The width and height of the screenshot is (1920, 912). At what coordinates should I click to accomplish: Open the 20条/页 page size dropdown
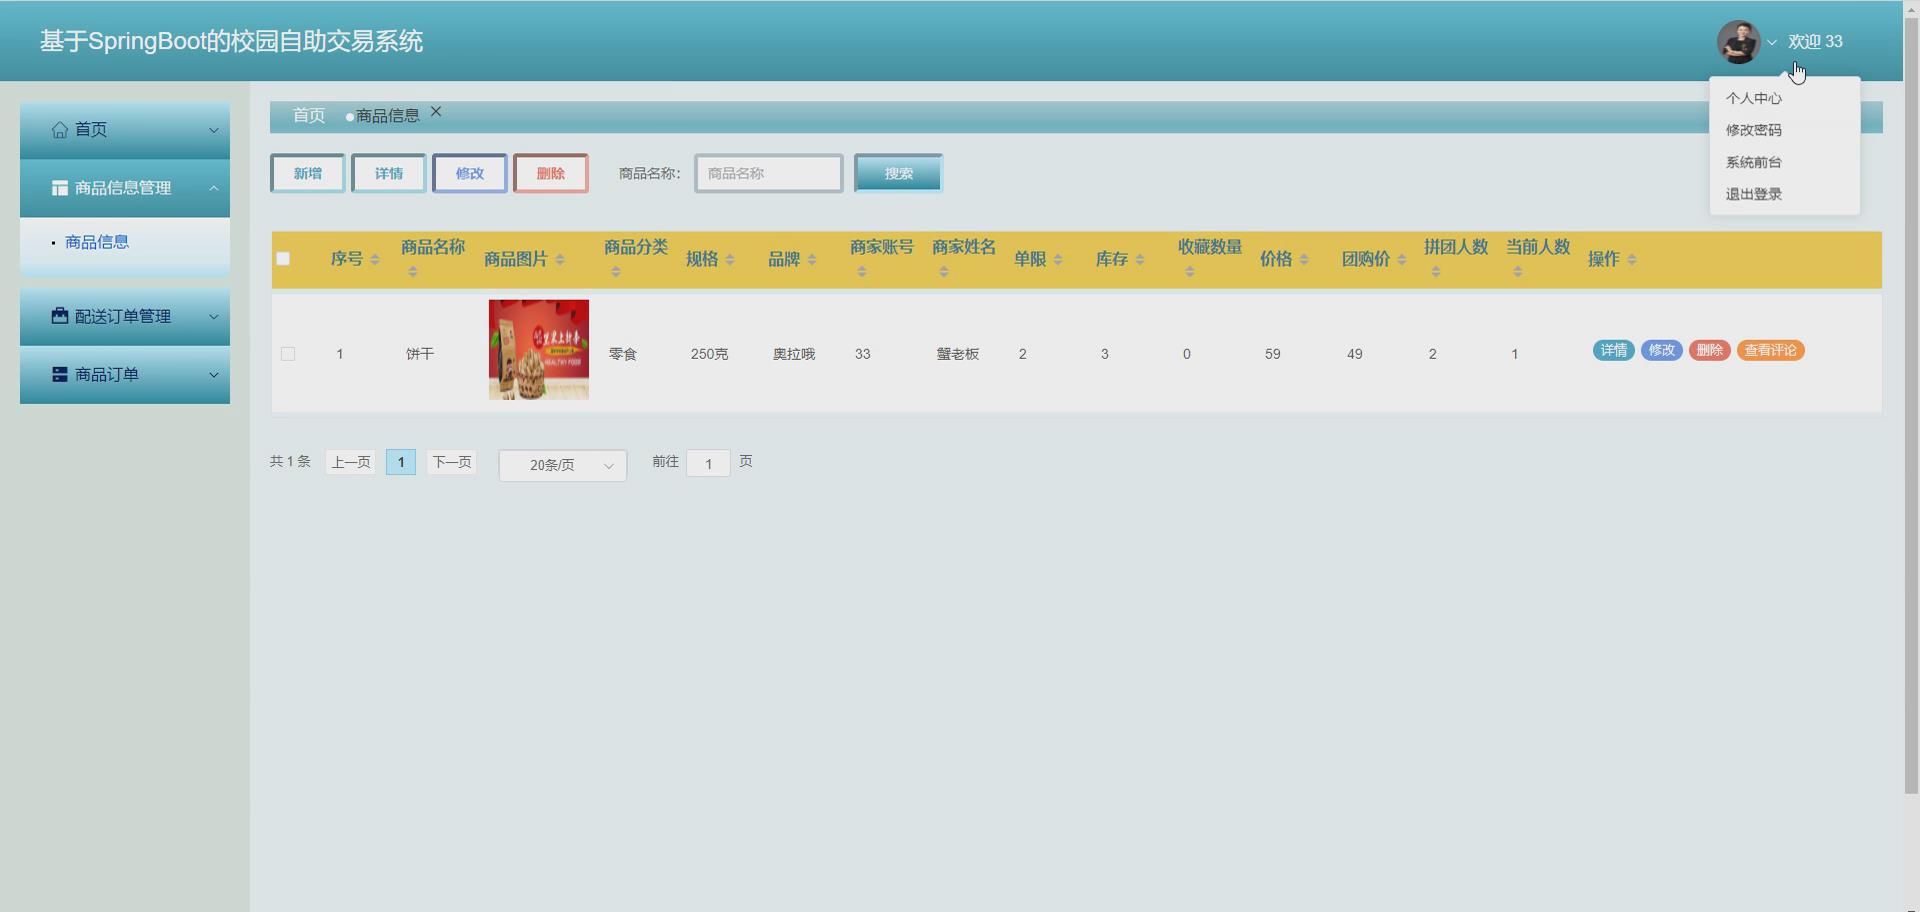click(x=562, y=465)
